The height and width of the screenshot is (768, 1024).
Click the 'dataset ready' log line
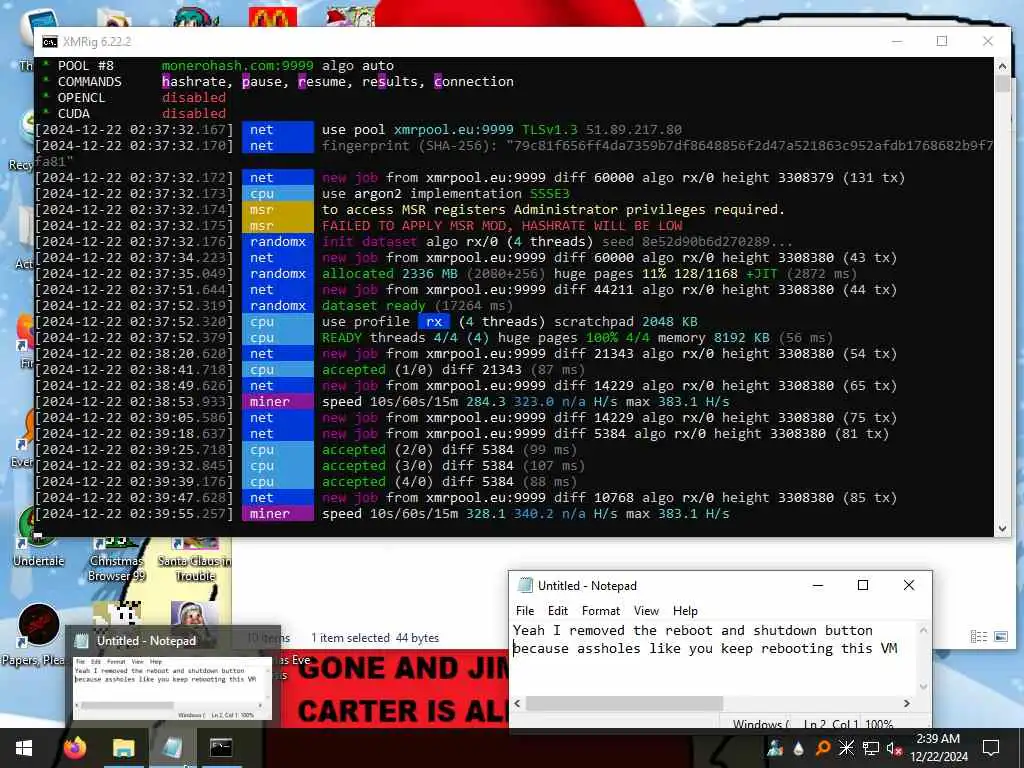[x=374, y=306]
